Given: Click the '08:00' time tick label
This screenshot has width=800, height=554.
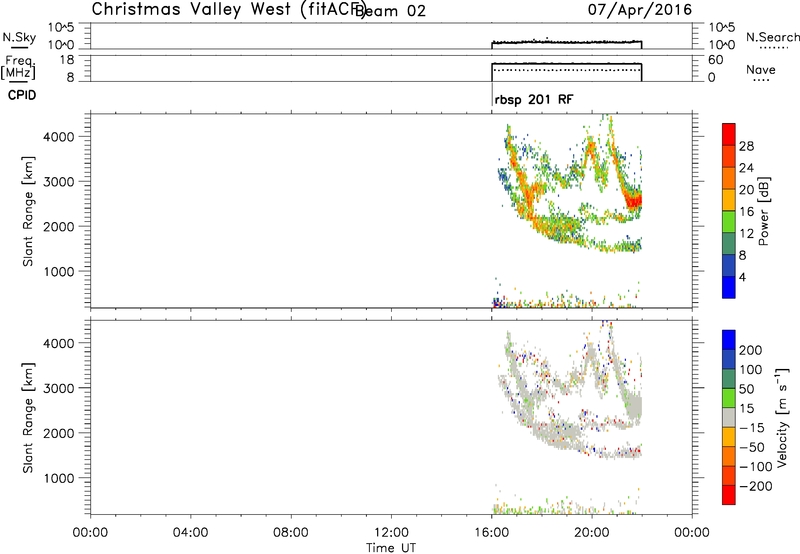Looking at the screenshot, I should pyautogui.click(x=291, y=533).
